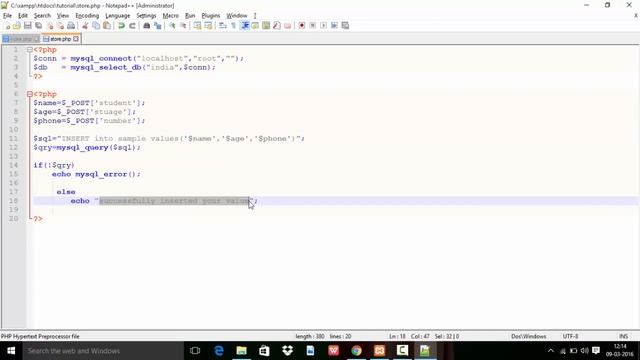
Task: Click the UTF-8 encoding status entry
Action: click(570, 336)
